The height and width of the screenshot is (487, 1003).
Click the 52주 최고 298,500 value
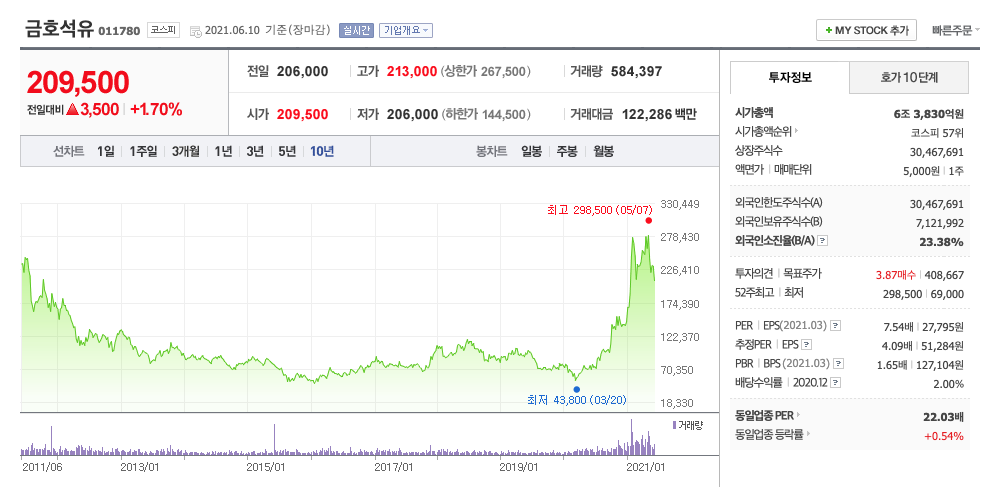point(903,294)
